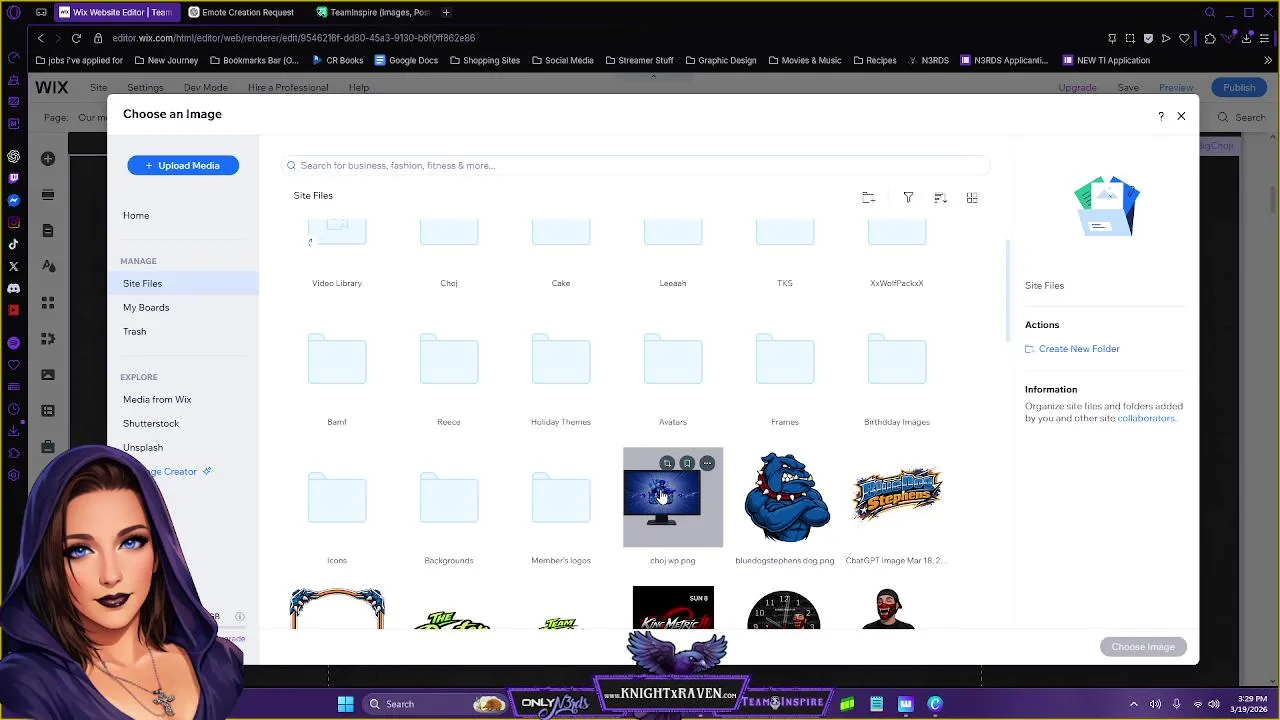1280x720 pixels.
Task: Open the more options dots on choj wp.png
Action: (707, 463)
